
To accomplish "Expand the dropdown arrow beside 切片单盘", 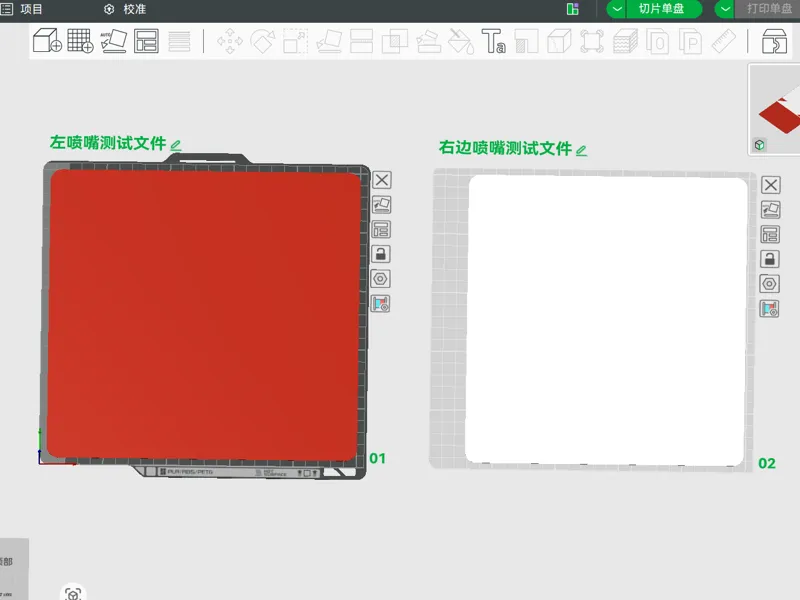I will (617, 9).
